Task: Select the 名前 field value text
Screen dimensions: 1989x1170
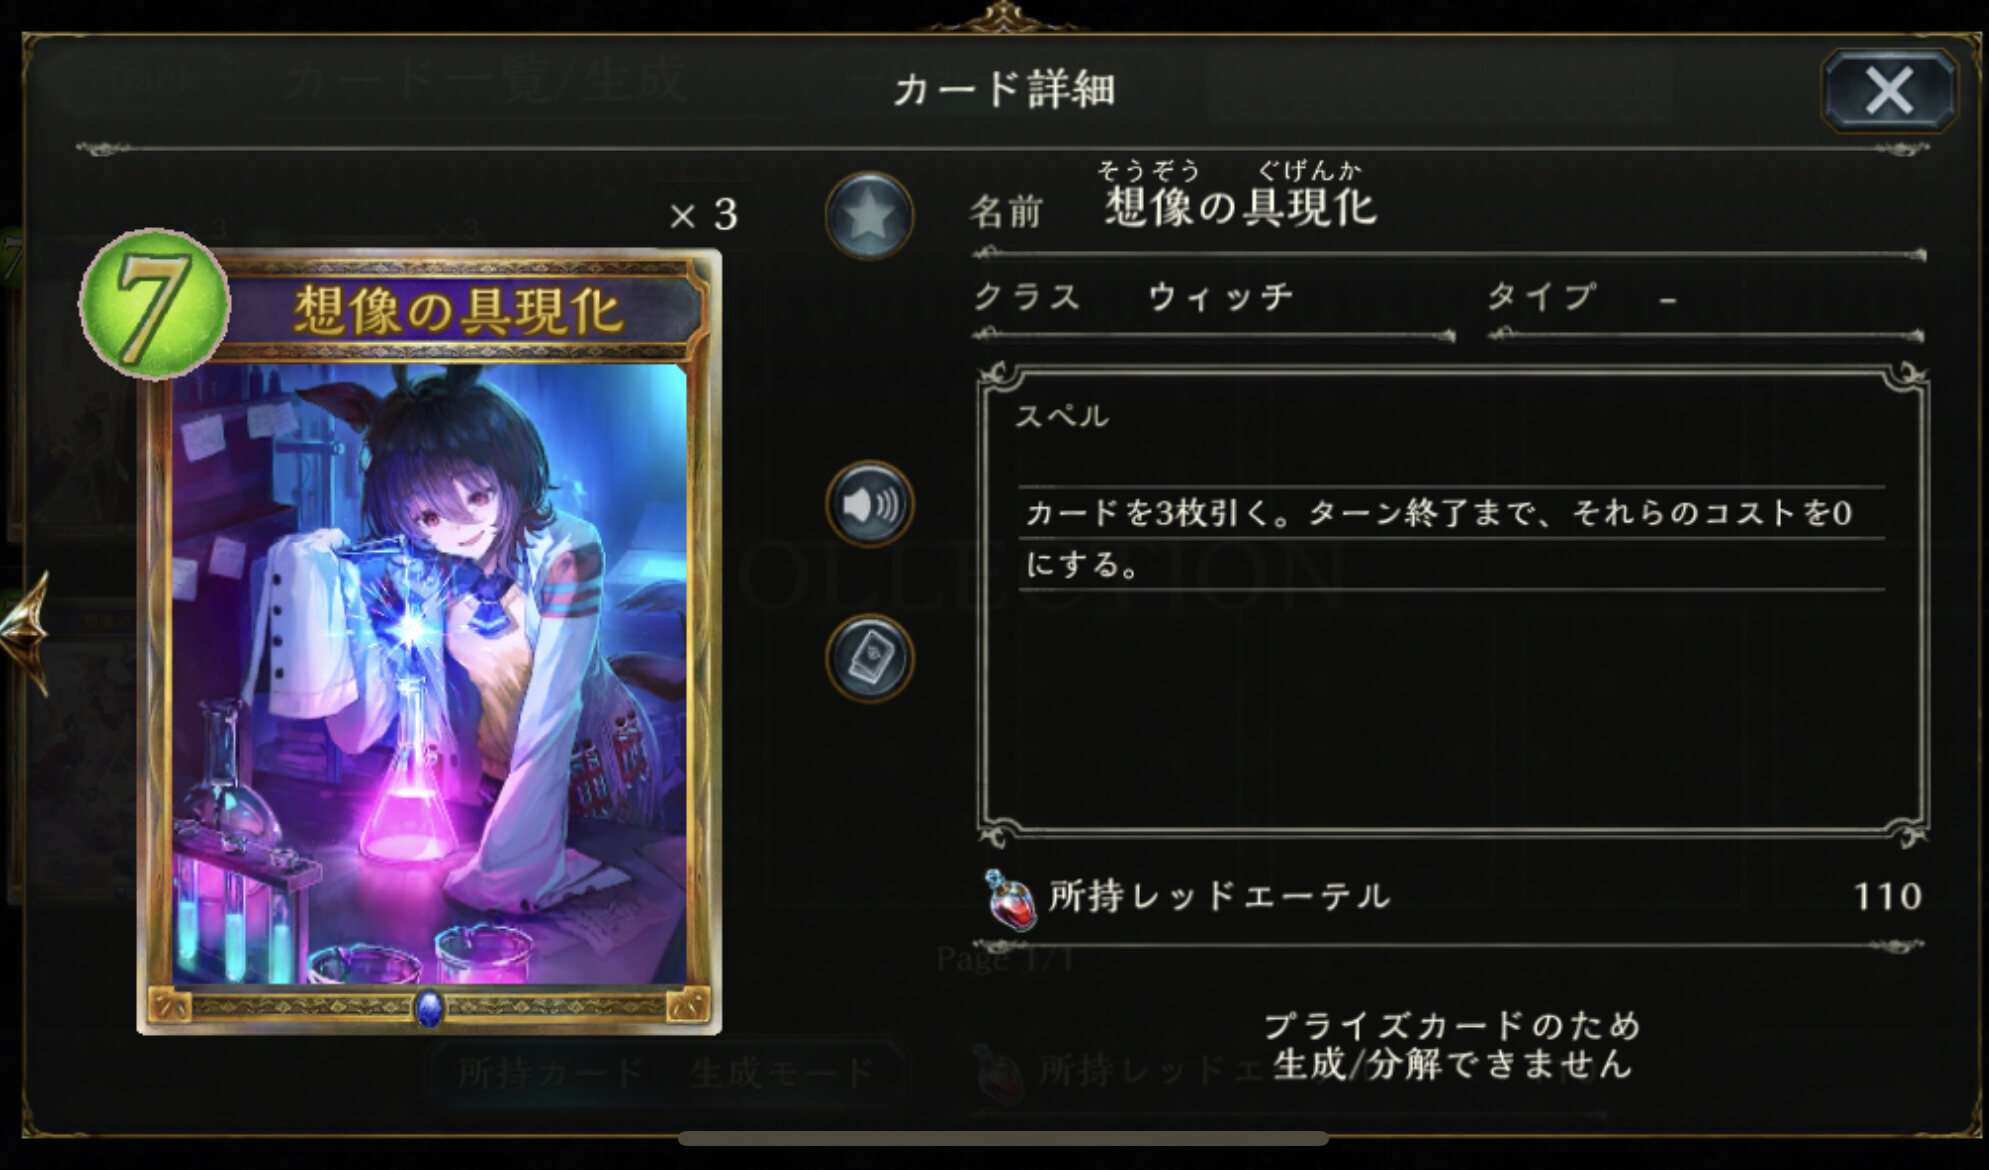Action: (x=1240, y=207)
